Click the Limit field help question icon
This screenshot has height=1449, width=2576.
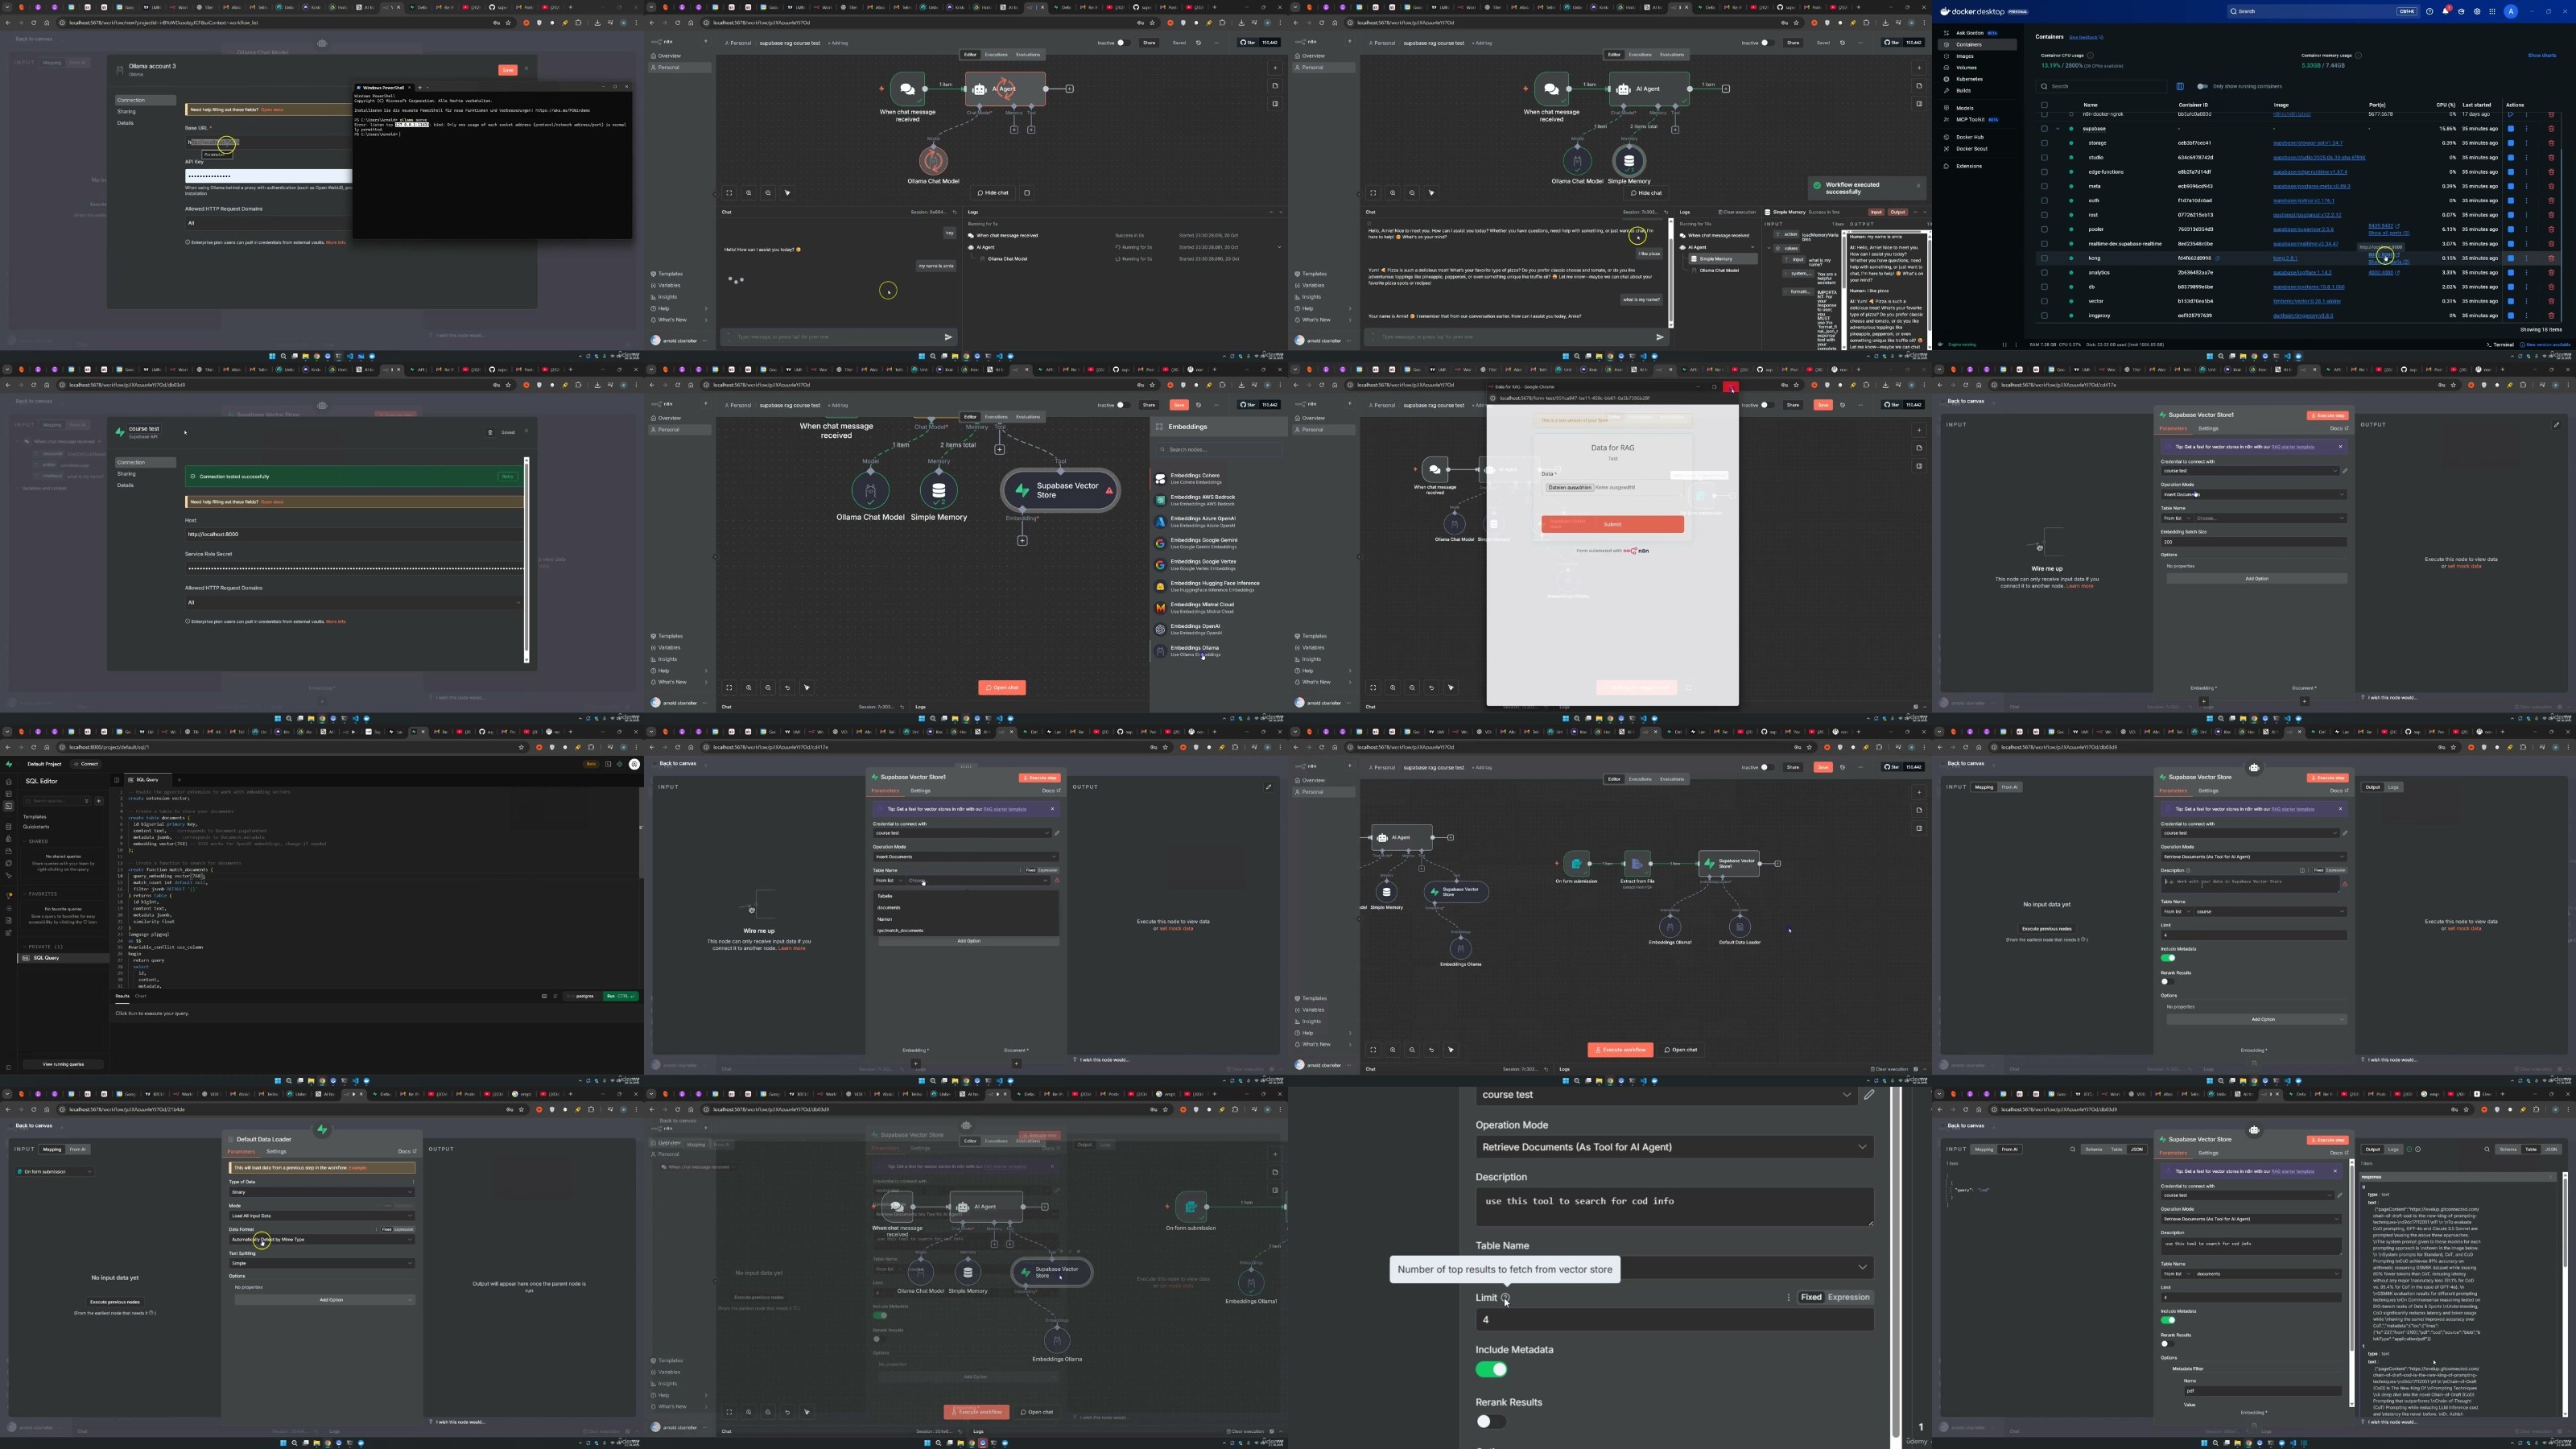pyautogui.click(x=1505, y=1298)
